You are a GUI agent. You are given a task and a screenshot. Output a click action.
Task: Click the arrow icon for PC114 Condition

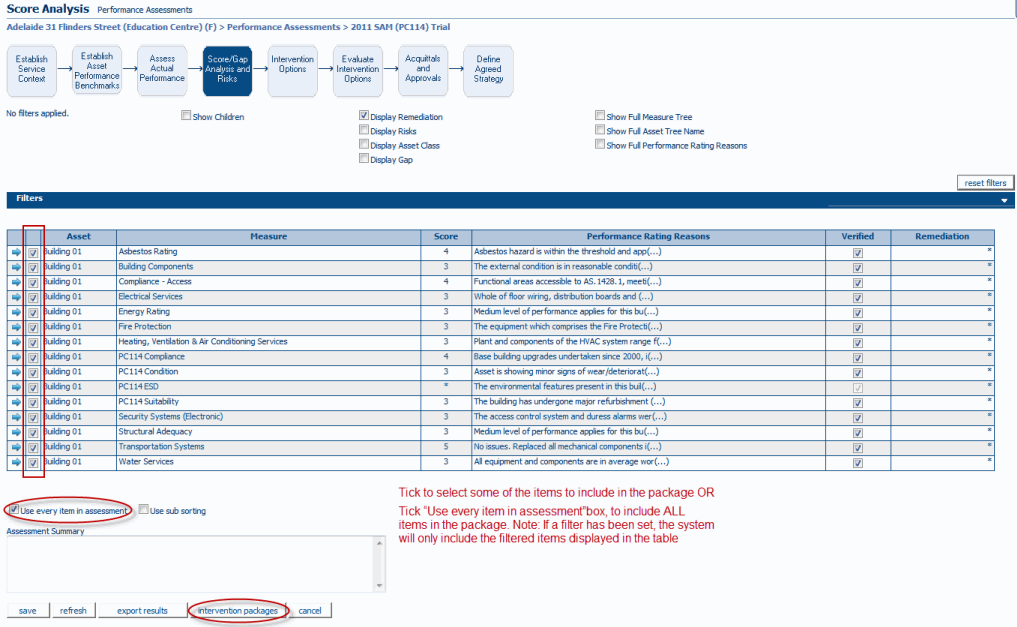click(16, 372)
